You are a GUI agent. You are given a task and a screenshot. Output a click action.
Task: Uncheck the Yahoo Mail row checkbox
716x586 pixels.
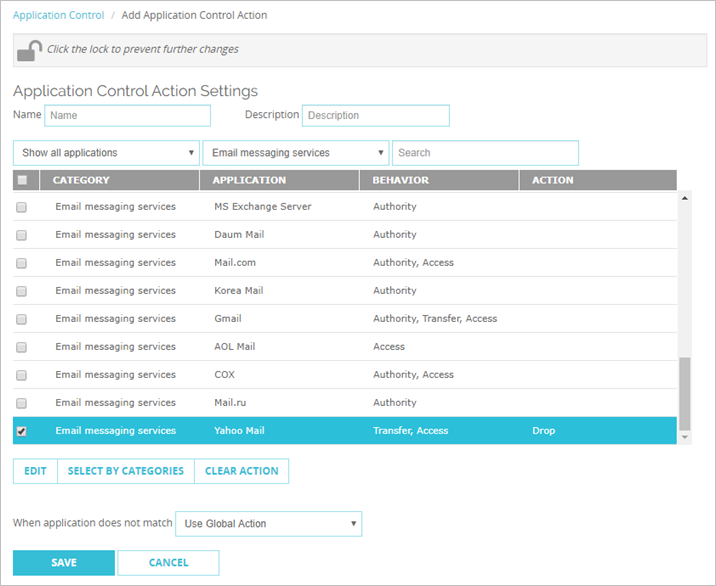point(22,431)
